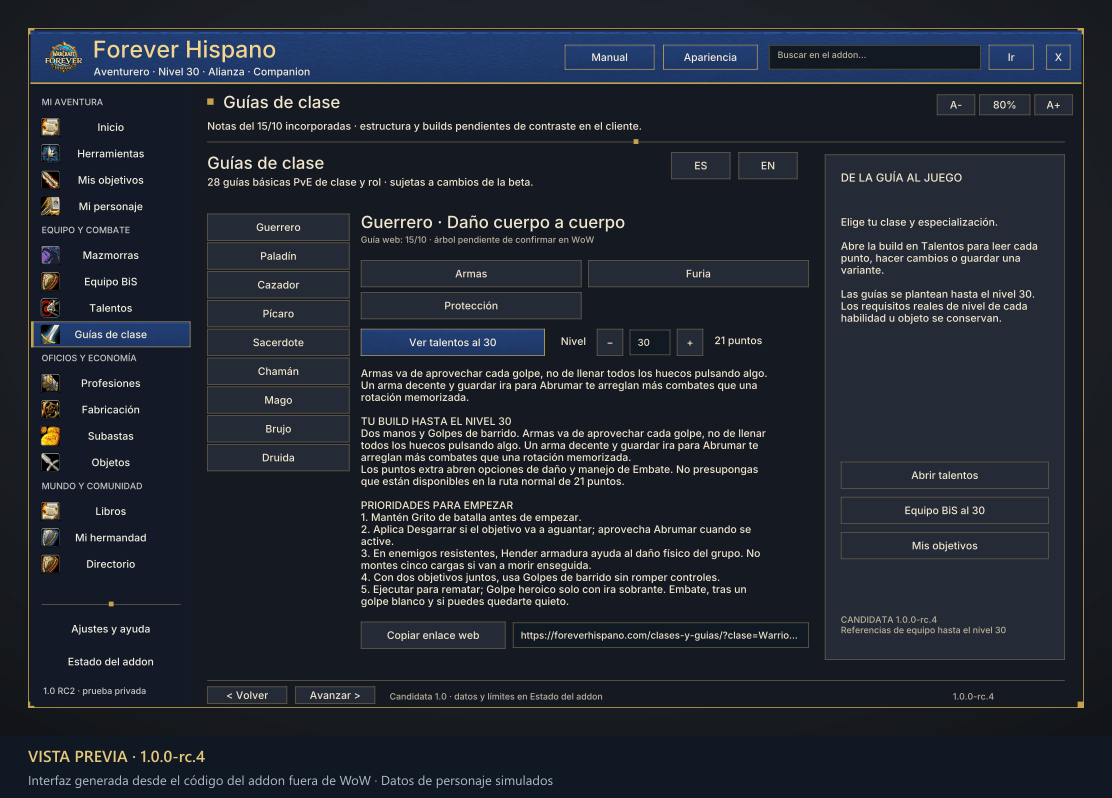This screenshot has width=1112, height=798.
Task: Select the Furia specialization
Action: click(698, 274)
